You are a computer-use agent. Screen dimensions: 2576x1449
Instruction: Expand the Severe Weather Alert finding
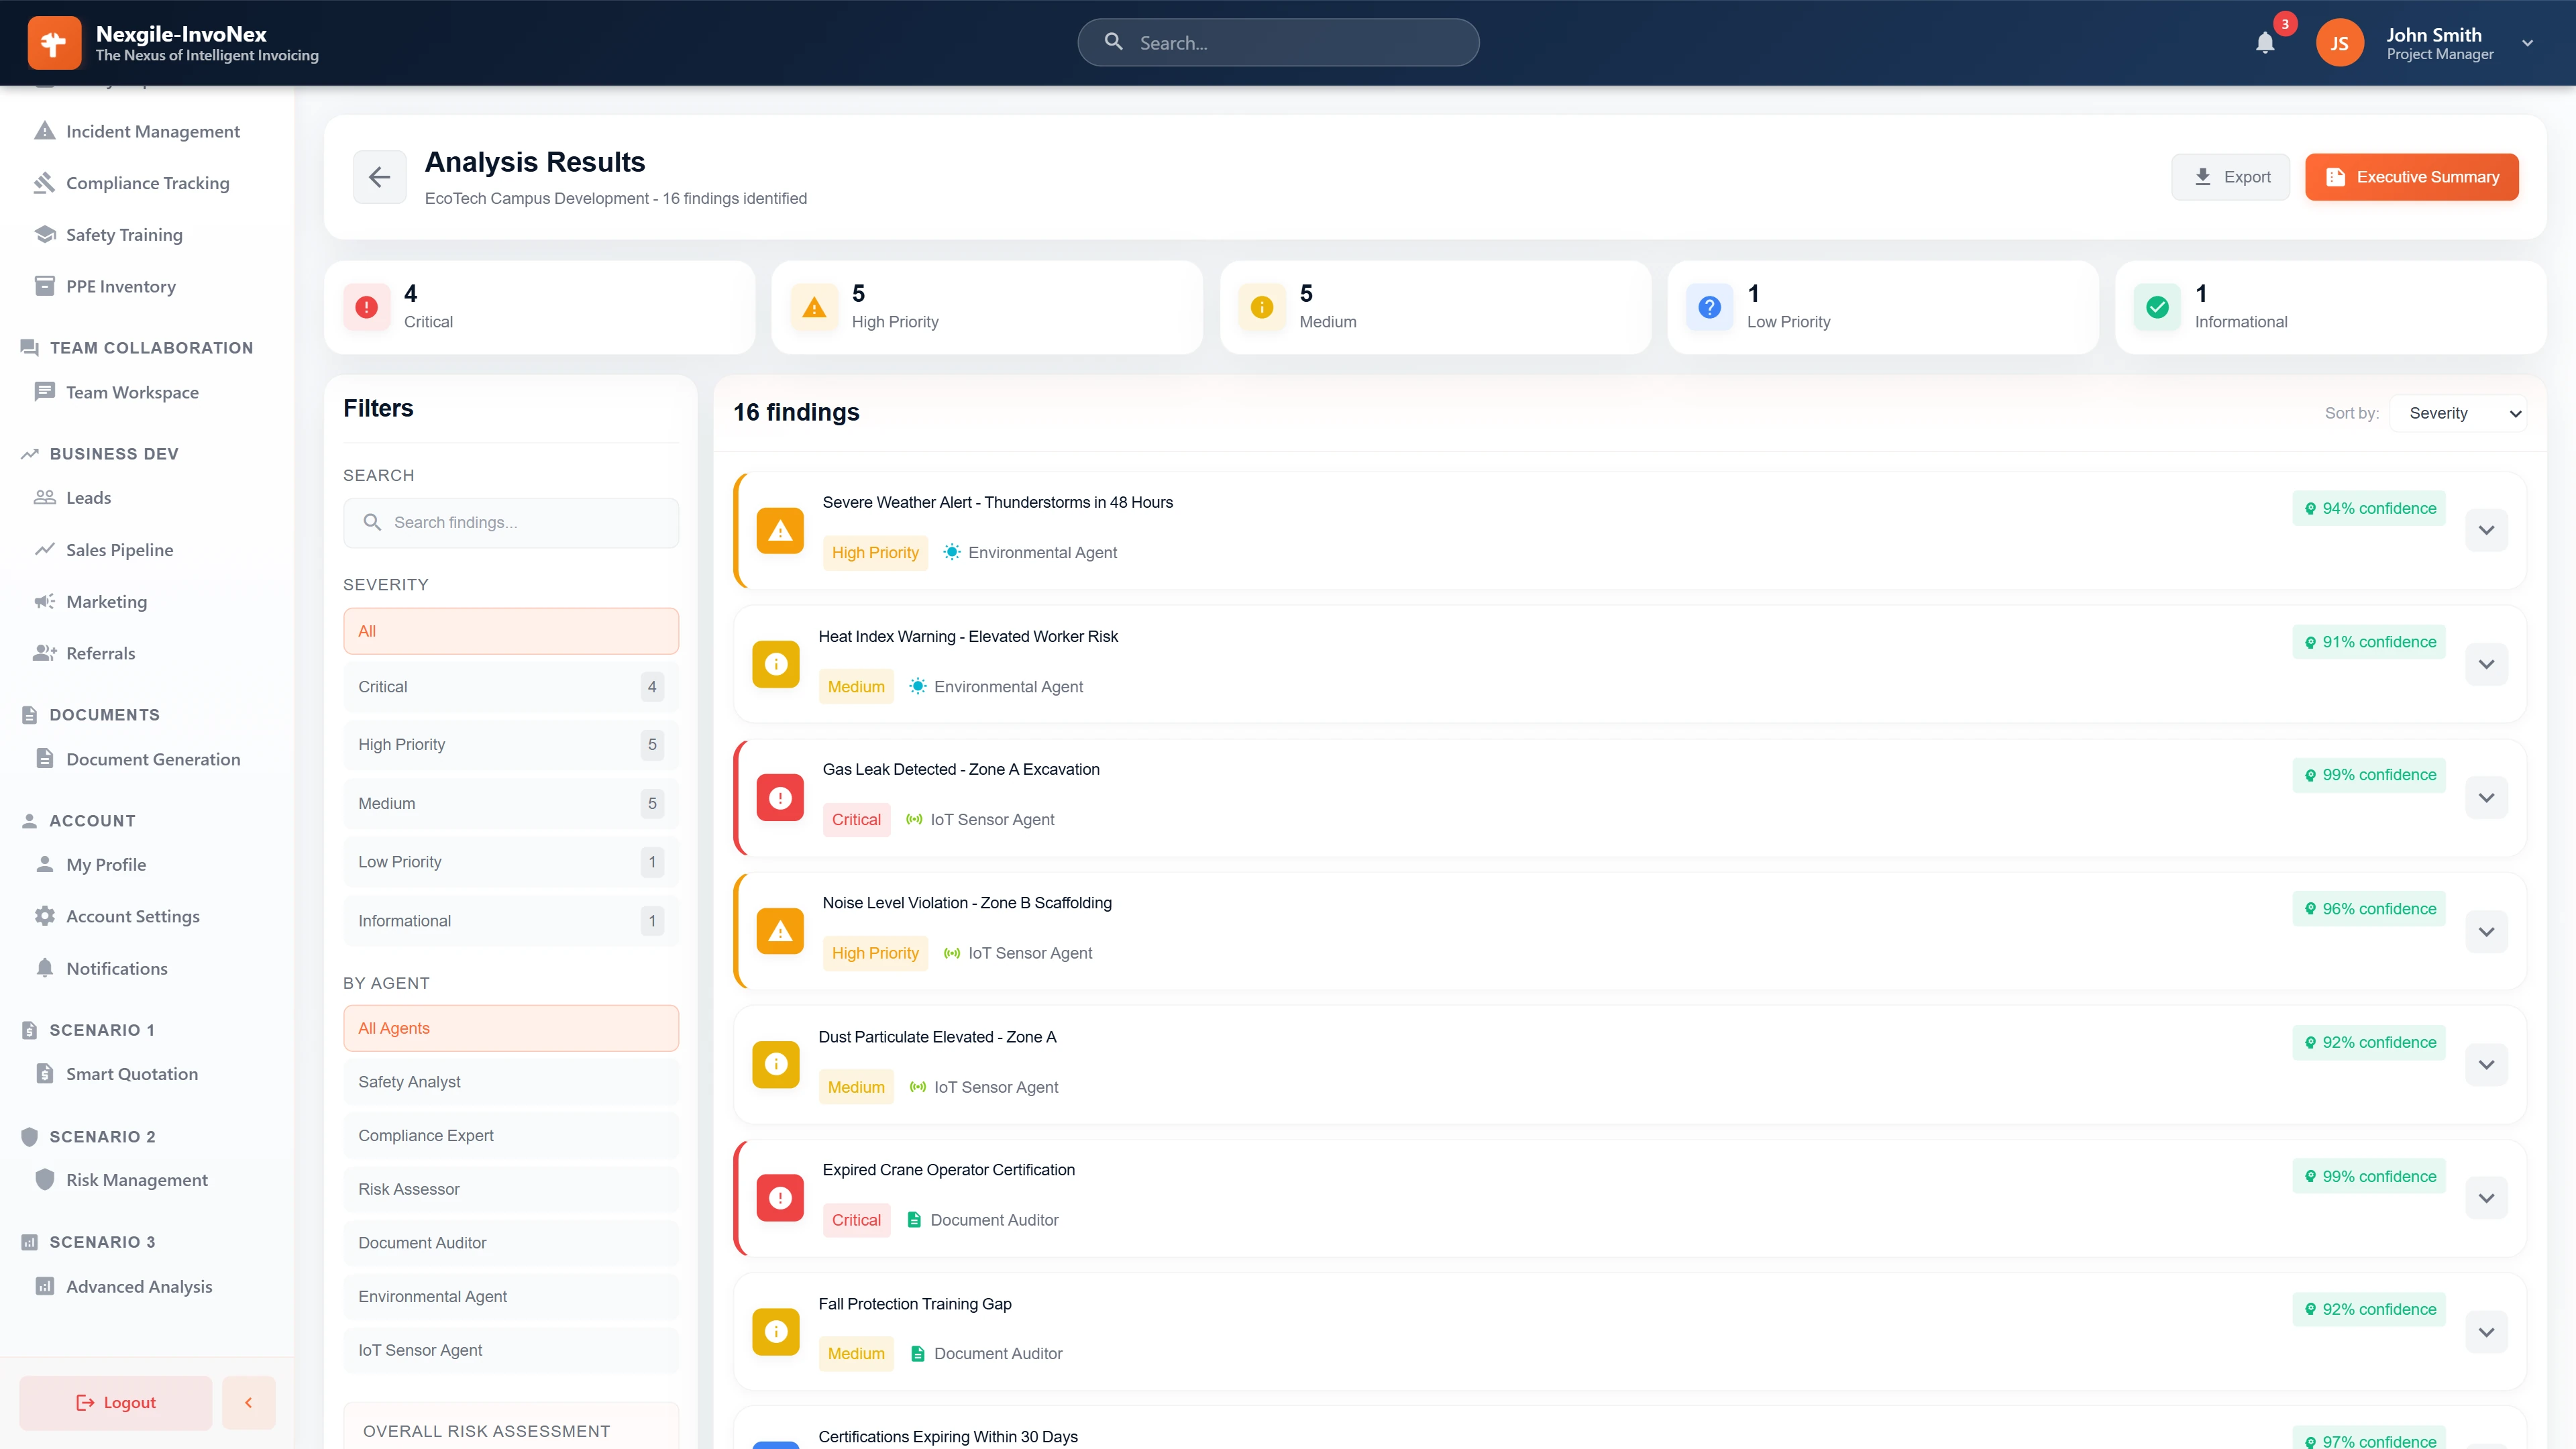tap(2486, 530)
